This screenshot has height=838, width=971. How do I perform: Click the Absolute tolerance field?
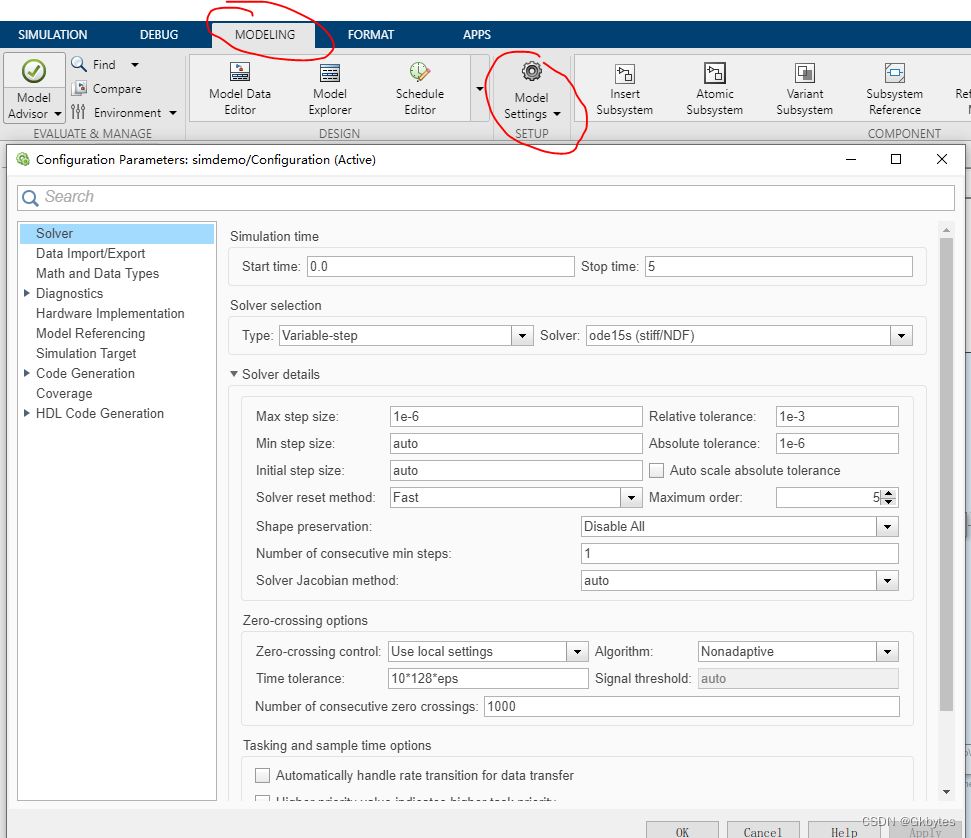837,443
